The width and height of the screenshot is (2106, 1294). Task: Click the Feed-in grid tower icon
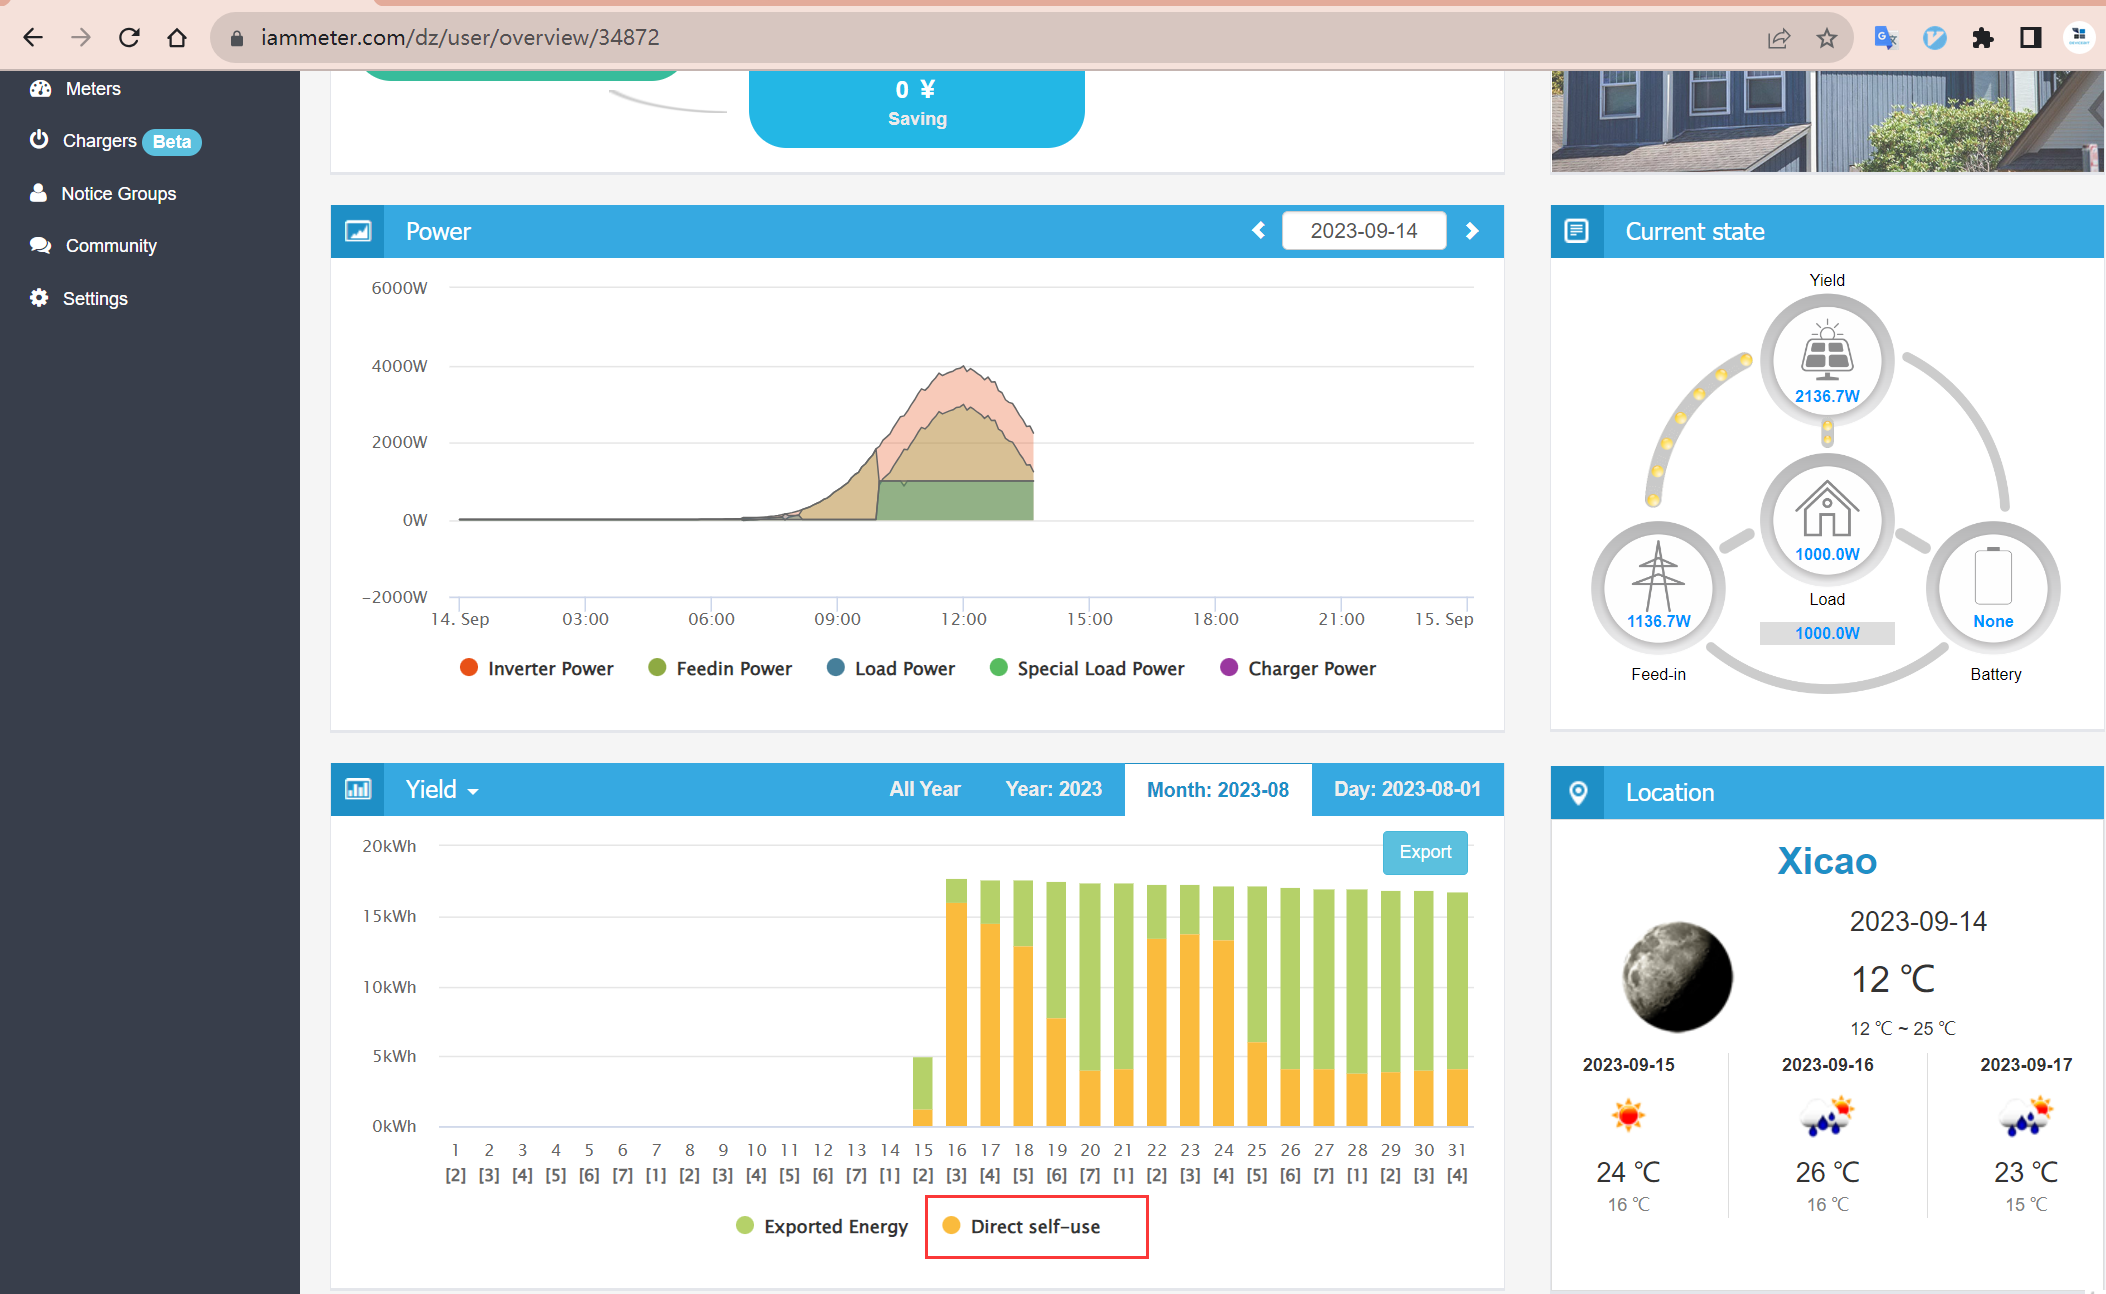(x=1658, y=577)
